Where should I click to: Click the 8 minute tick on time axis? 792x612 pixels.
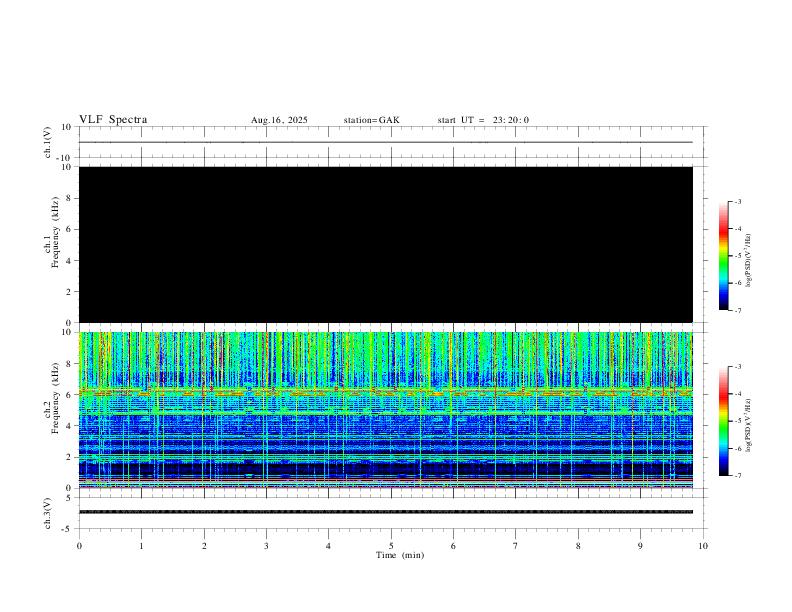pos(578,545)
